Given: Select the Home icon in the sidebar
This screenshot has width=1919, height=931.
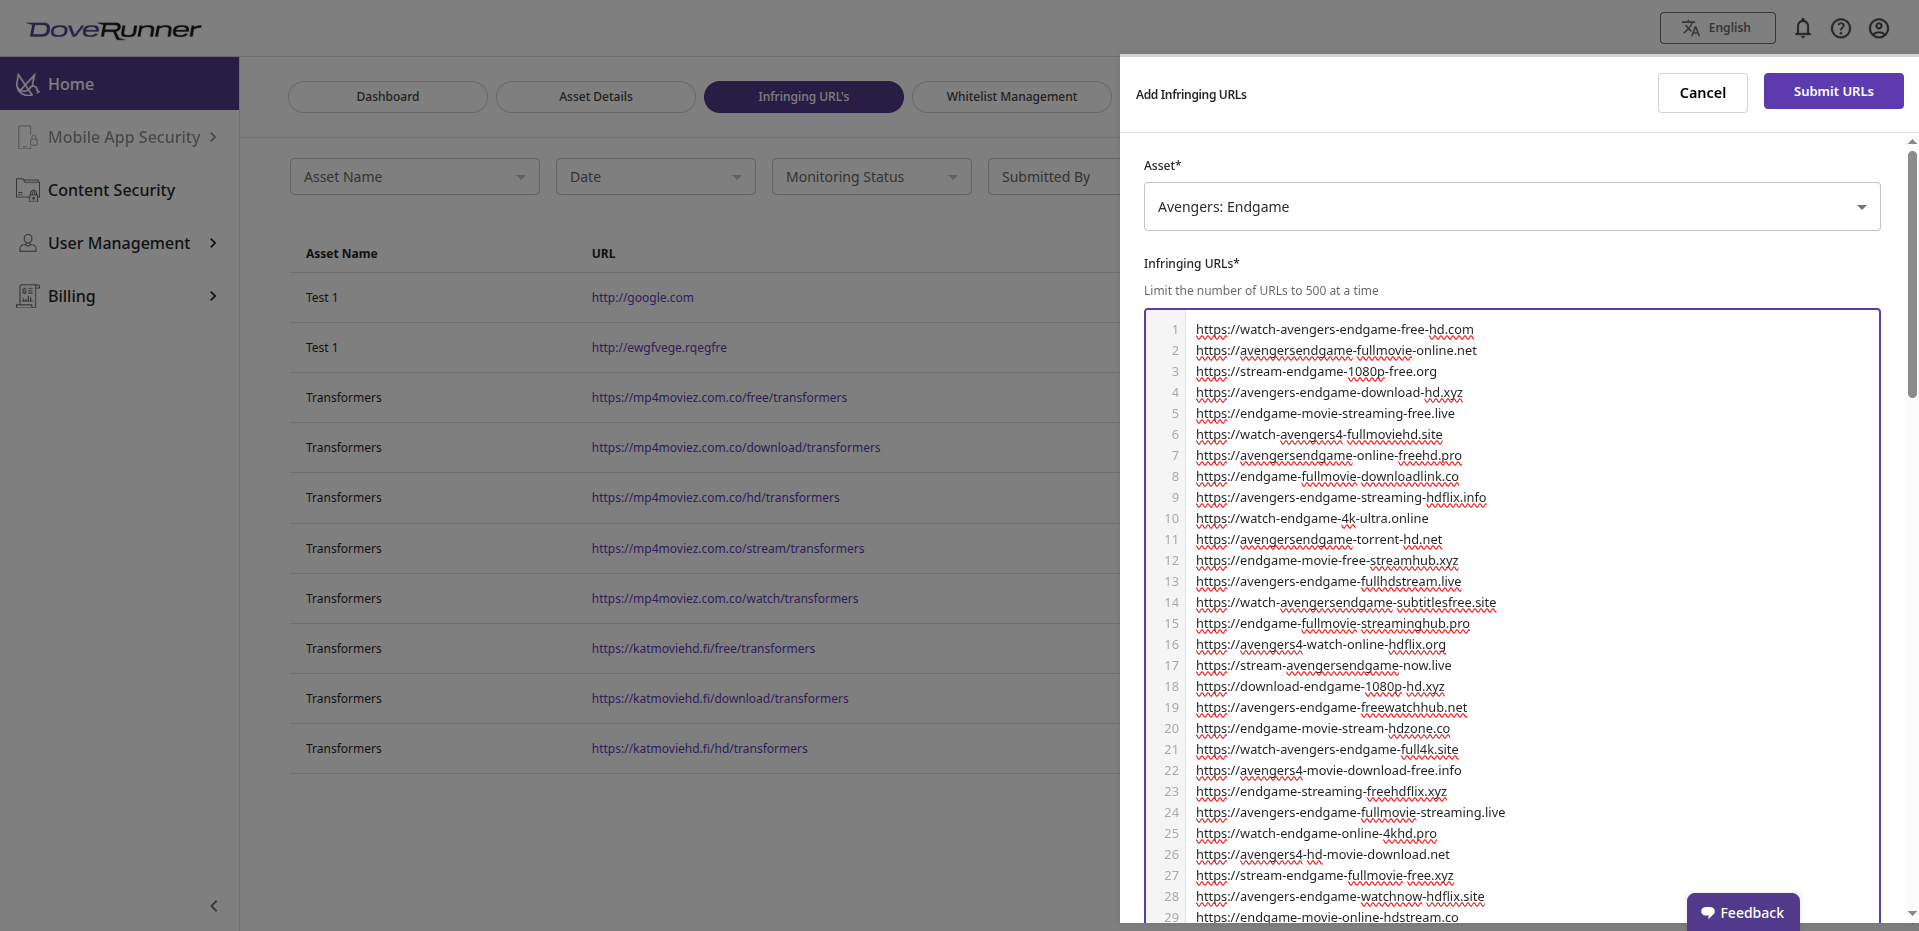Looking at the screenshot, I should click(27, 84).
